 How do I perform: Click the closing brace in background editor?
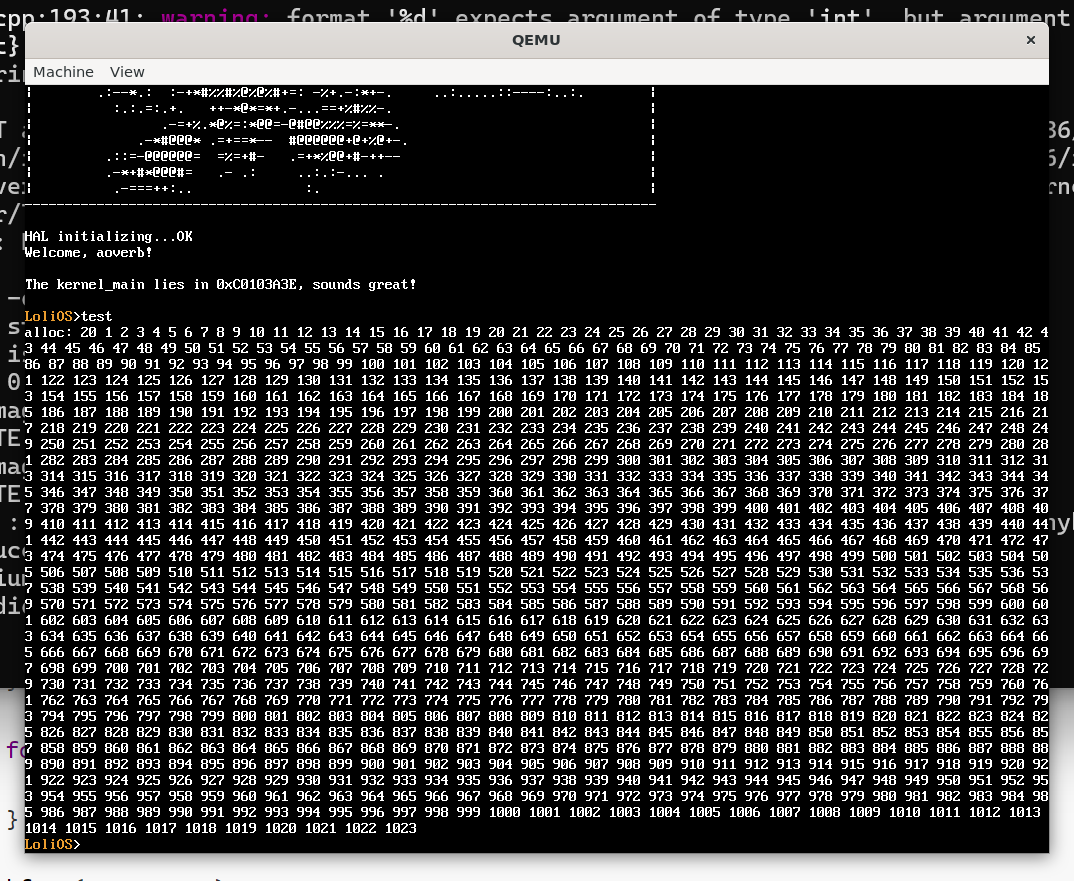(x=12, y=820)
